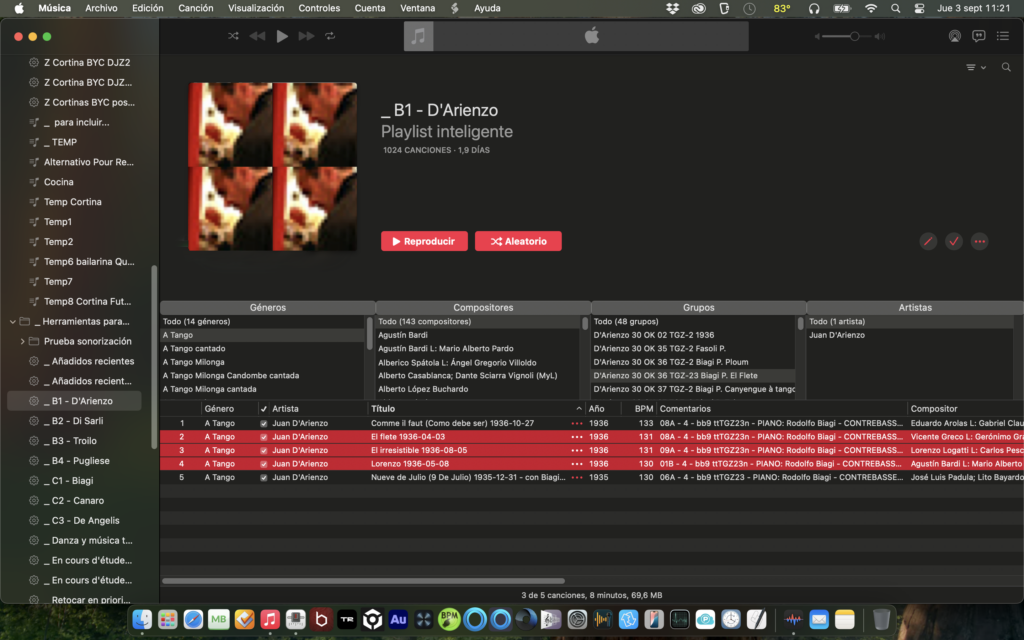
Task: Open AirPlay output icon
Action: pos(954,36)
